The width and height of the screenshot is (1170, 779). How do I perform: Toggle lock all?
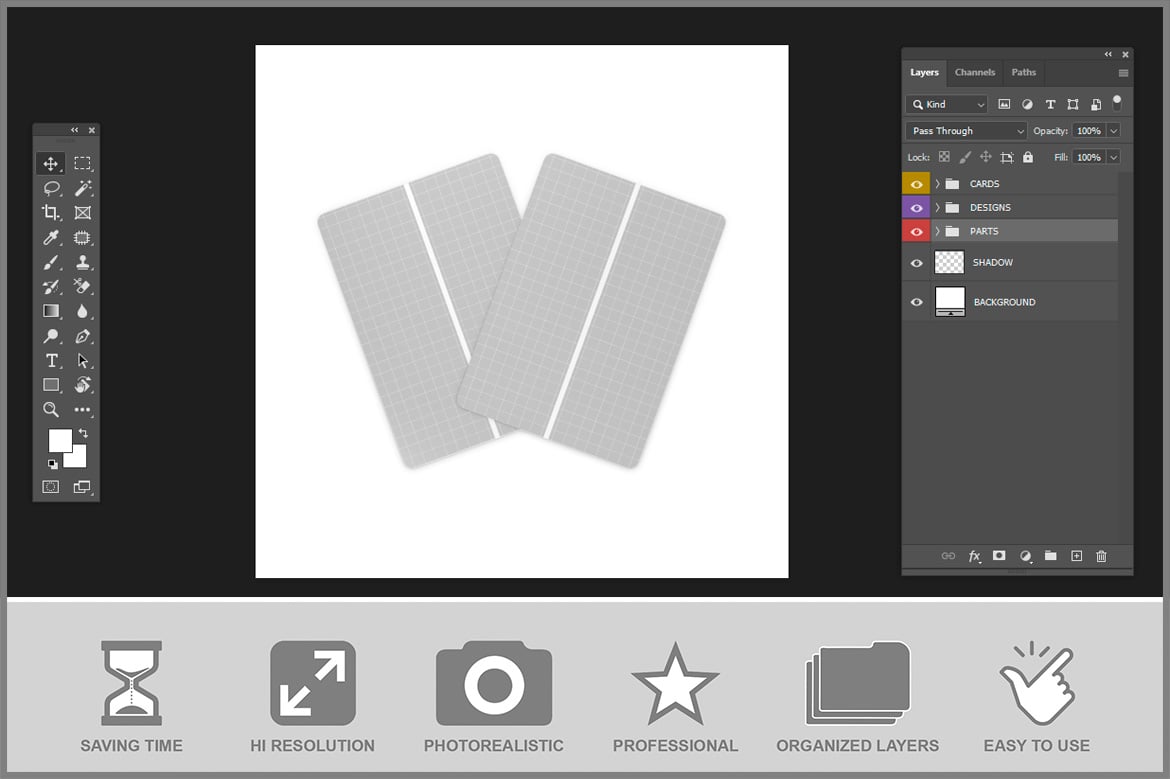point(1028,157)
